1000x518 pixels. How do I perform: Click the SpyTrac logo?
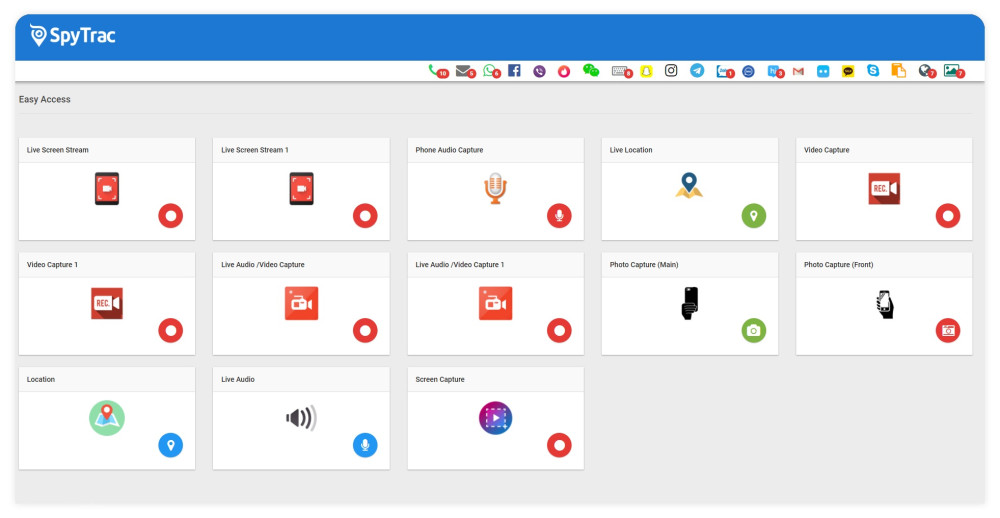(73, 36)
